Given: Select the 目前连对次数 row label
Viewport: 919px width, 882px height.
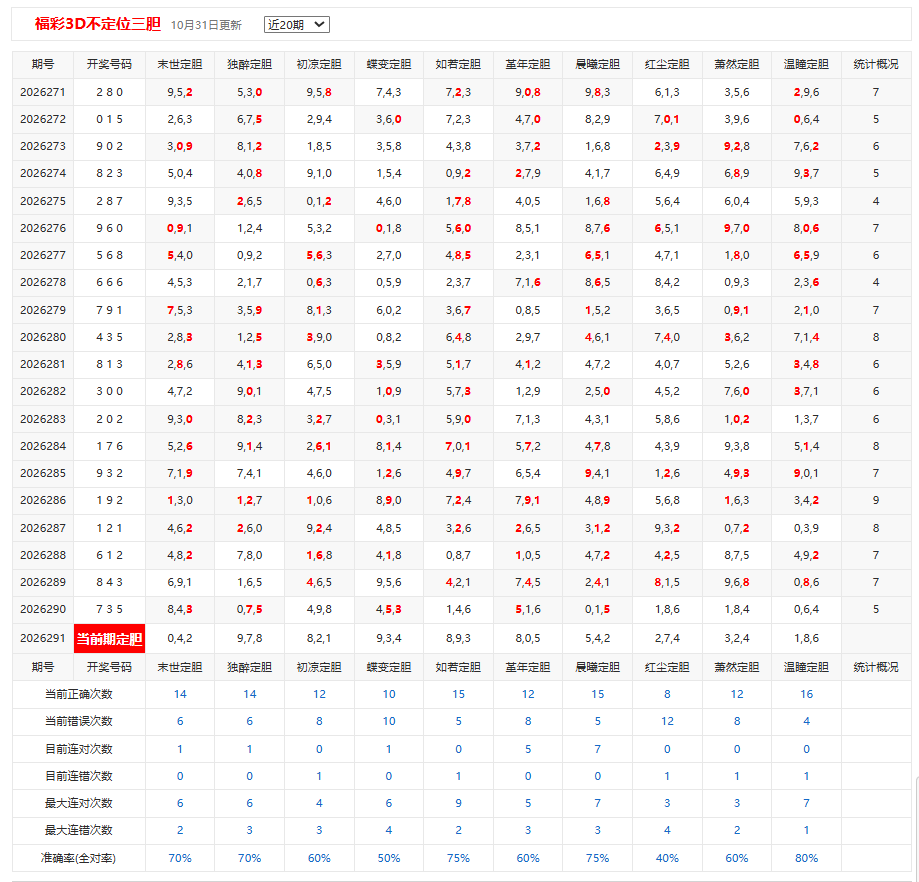Looking at the screenshot, I should 79,749.
